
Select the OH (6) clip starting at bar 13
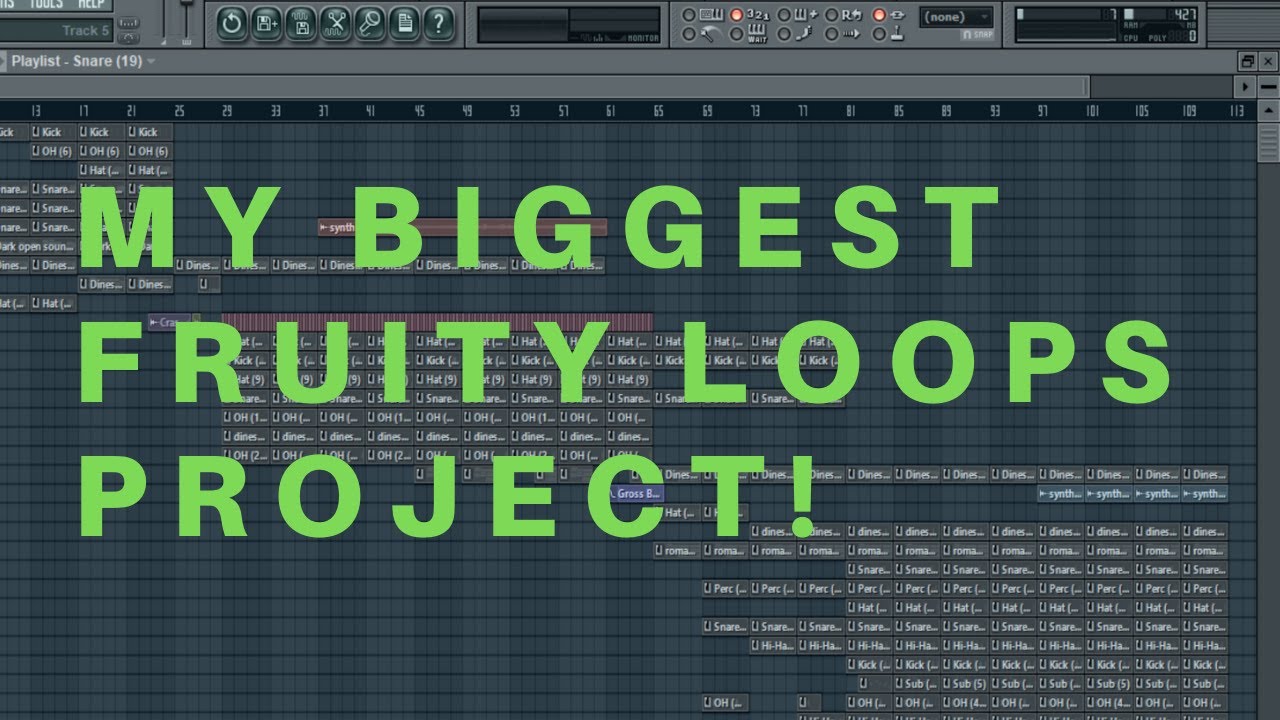pyautogui.click(x=53, y=151)
